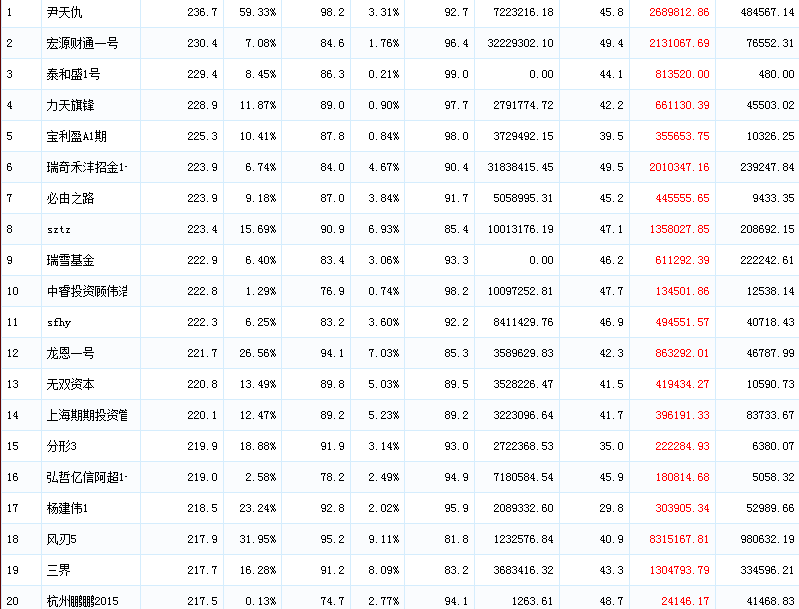This screenshot has width=799, height=609.
Task: Select the value 35.0 in 分形3 row
Action: pos(611,446)
